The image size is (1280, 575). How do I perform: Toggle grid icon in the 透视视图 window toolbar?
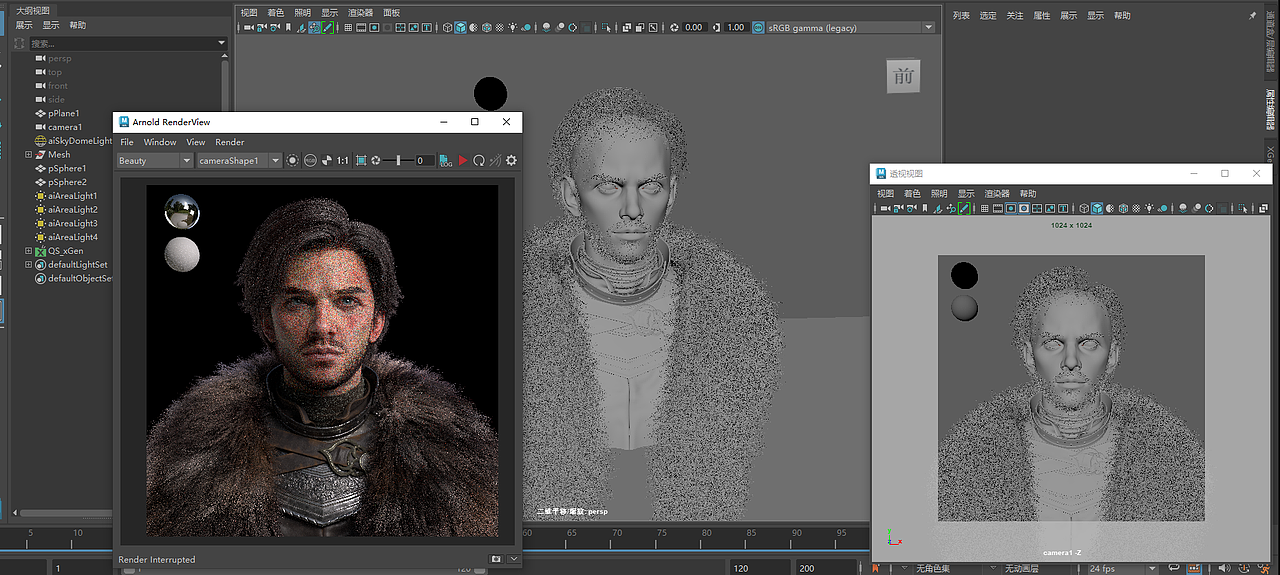(x=984, y=208)
